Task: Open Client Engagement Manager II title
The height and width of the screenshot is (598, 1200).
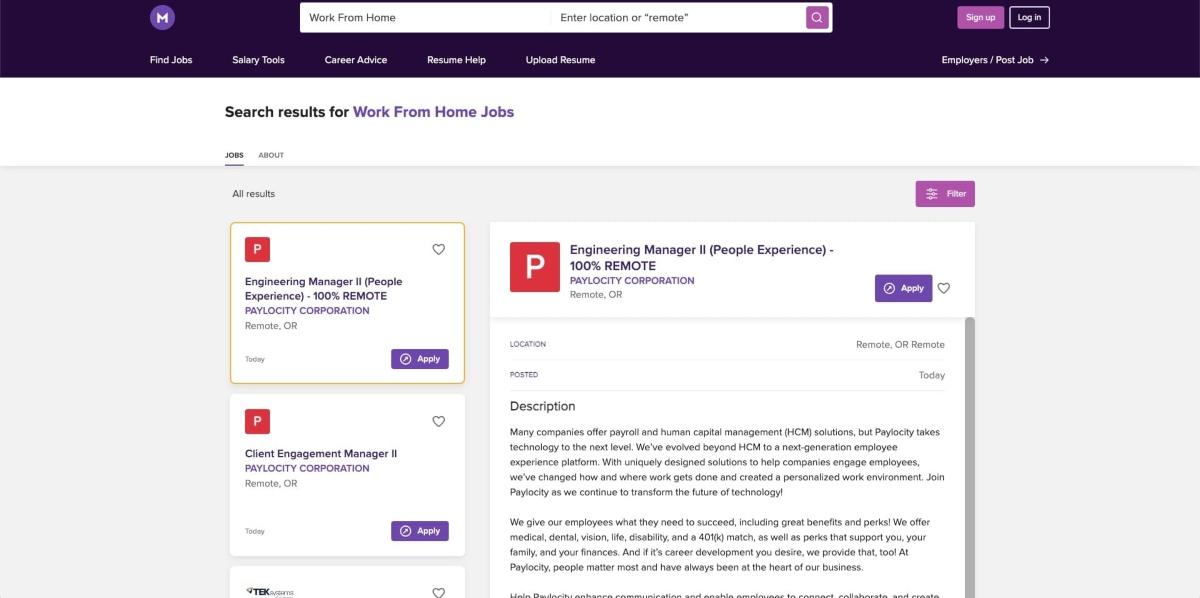Action: click(x=321, y=453)
